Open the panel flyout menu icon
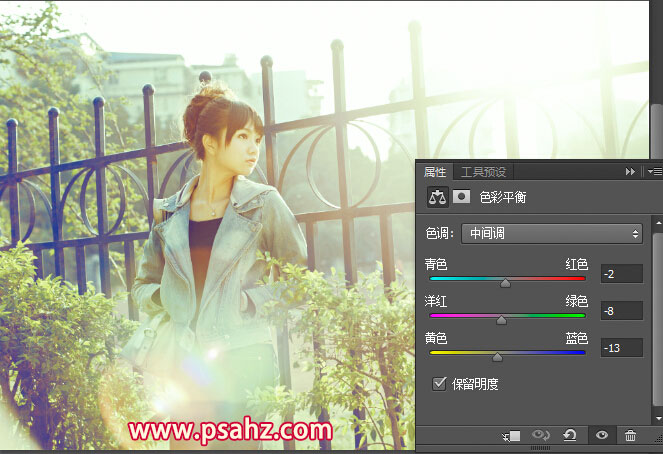Screen dimensions: 663x454 pos(654,172)
